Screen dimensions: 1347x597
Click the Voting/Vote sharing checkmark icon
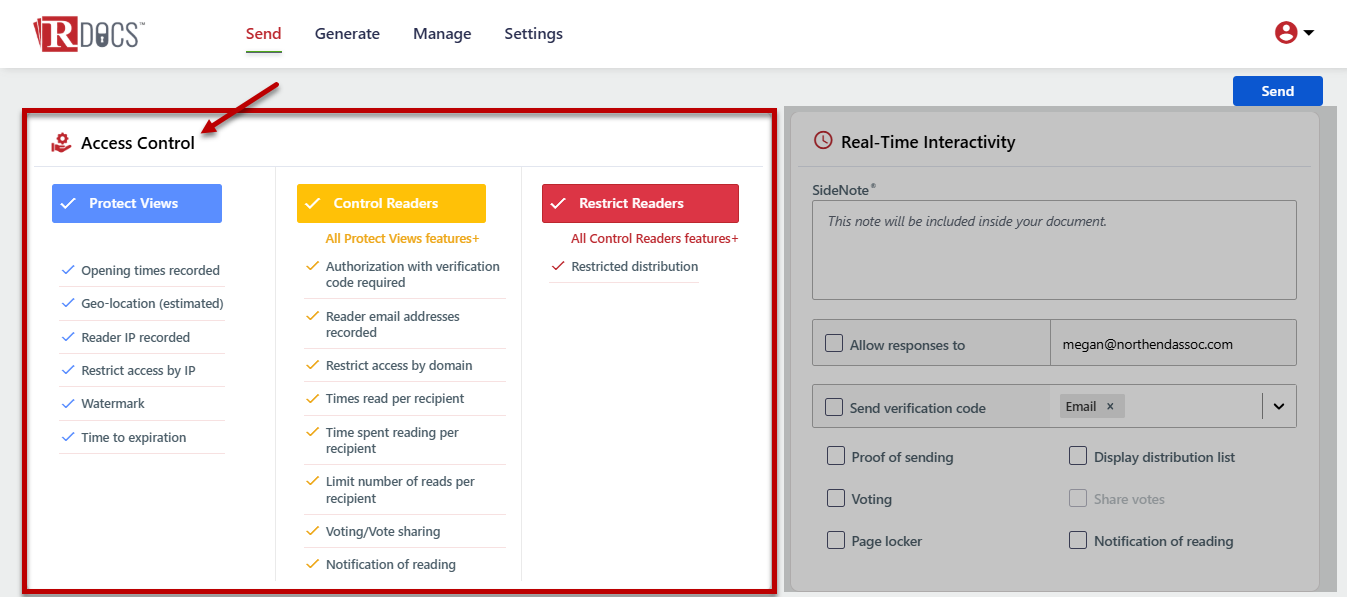coord(312,531)
